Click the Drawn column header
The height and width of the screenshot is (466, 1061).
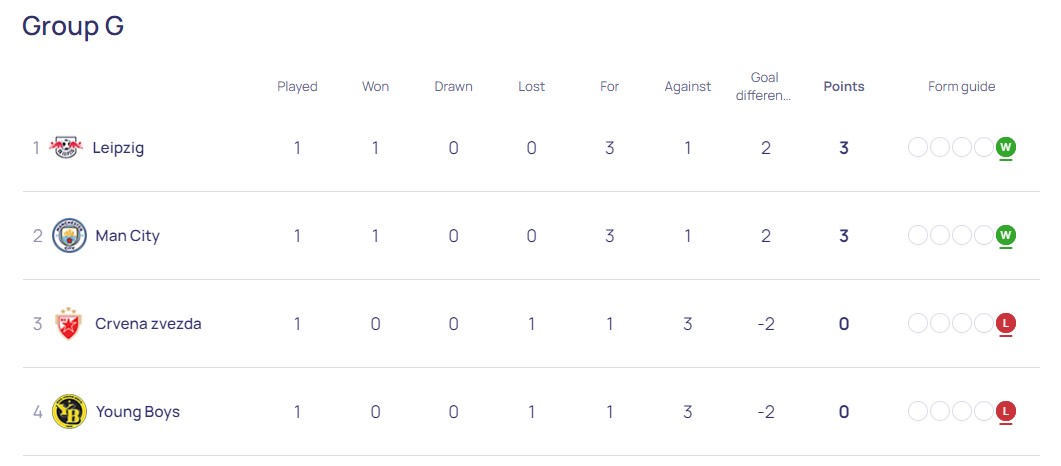pos(453,87)
